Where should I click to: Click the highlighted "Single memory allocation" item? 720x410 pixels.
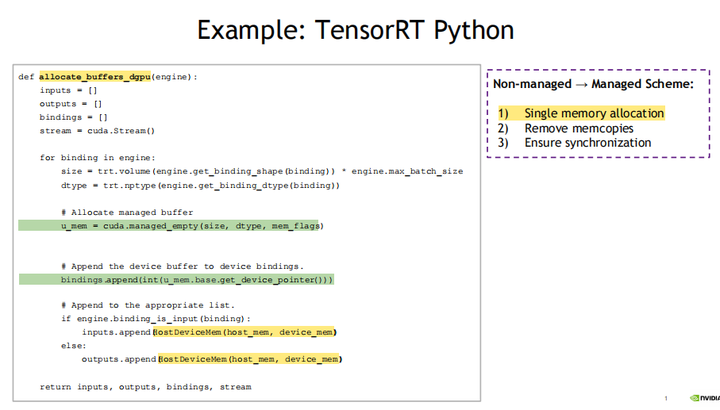tap(581, 113)
